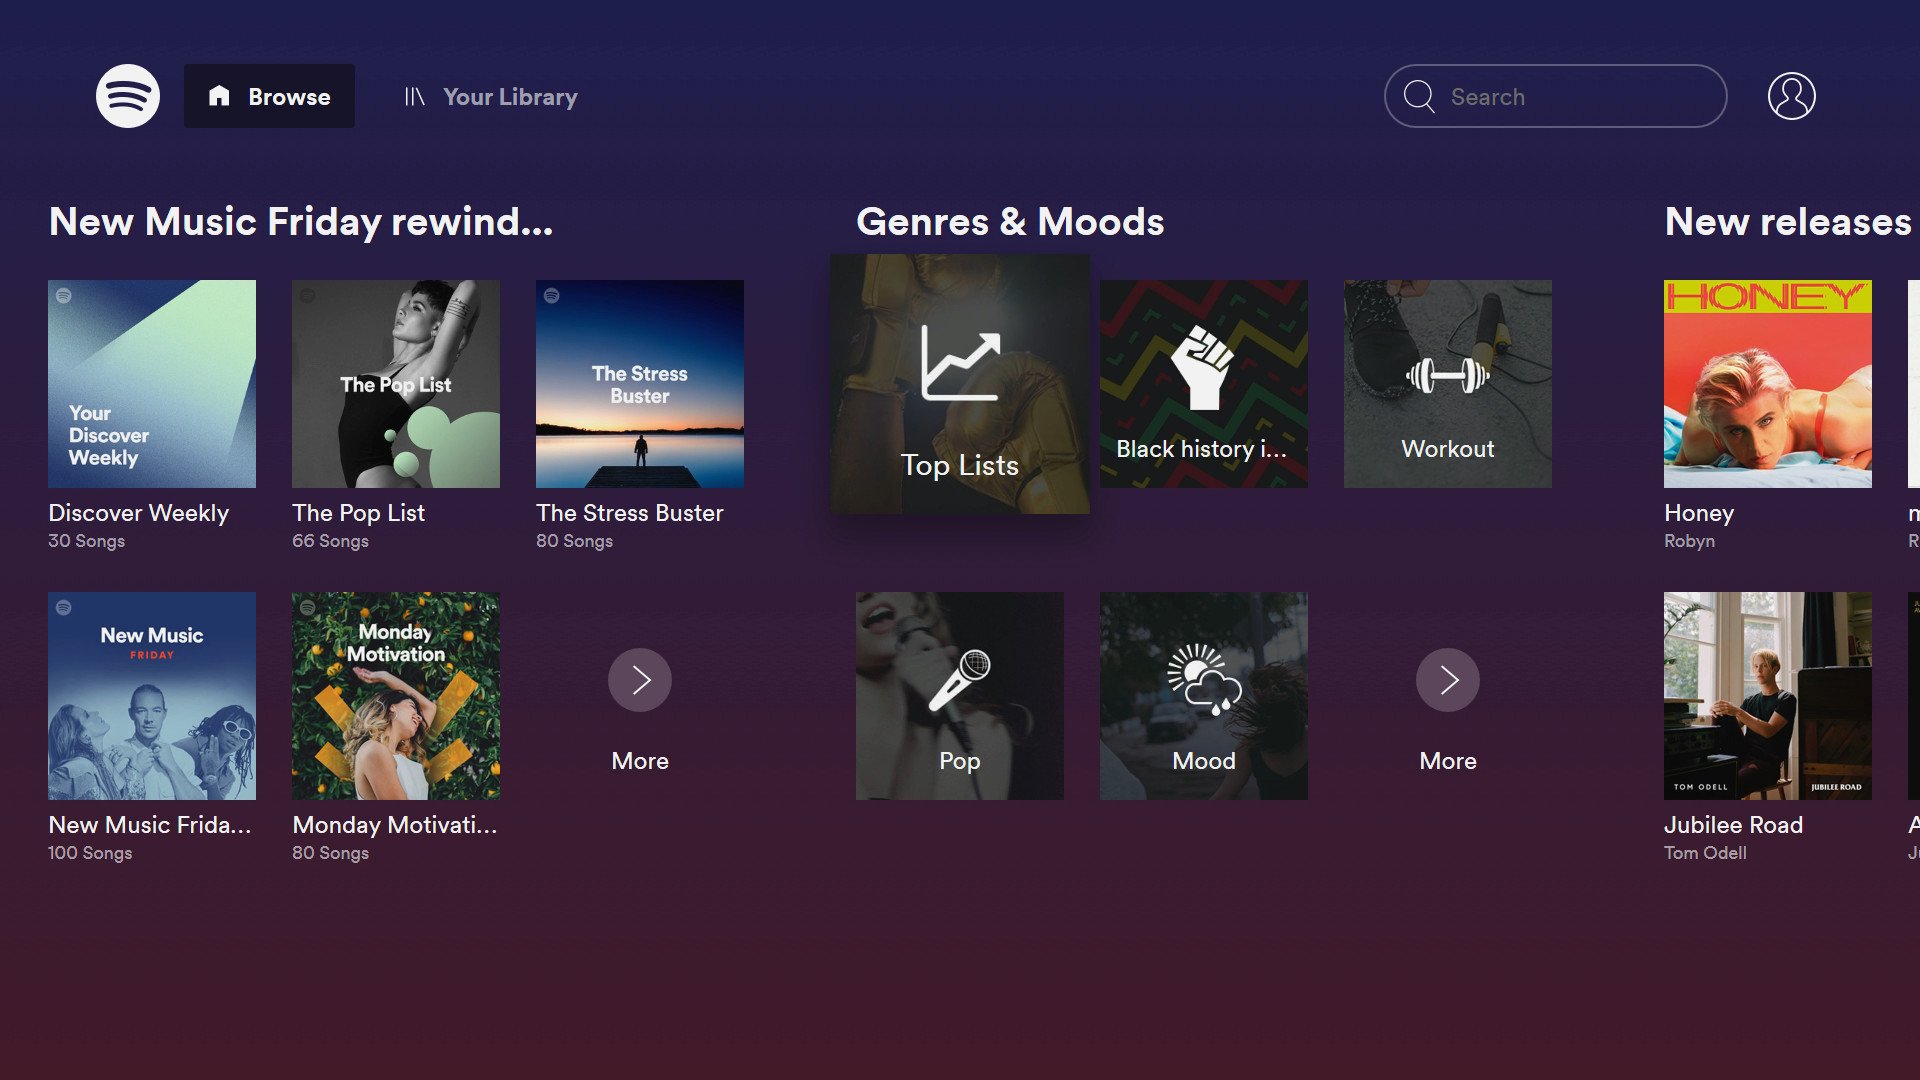The height and width of the screenshot is (1080, 1920).
Task: Click the New Music Friday rewind heading
Action: (301, 221)
